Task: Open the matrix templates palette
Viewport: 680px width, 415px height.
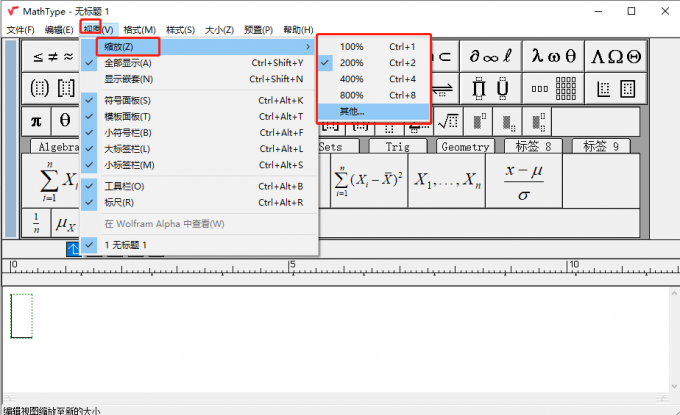Action: (x=553, y=88)
